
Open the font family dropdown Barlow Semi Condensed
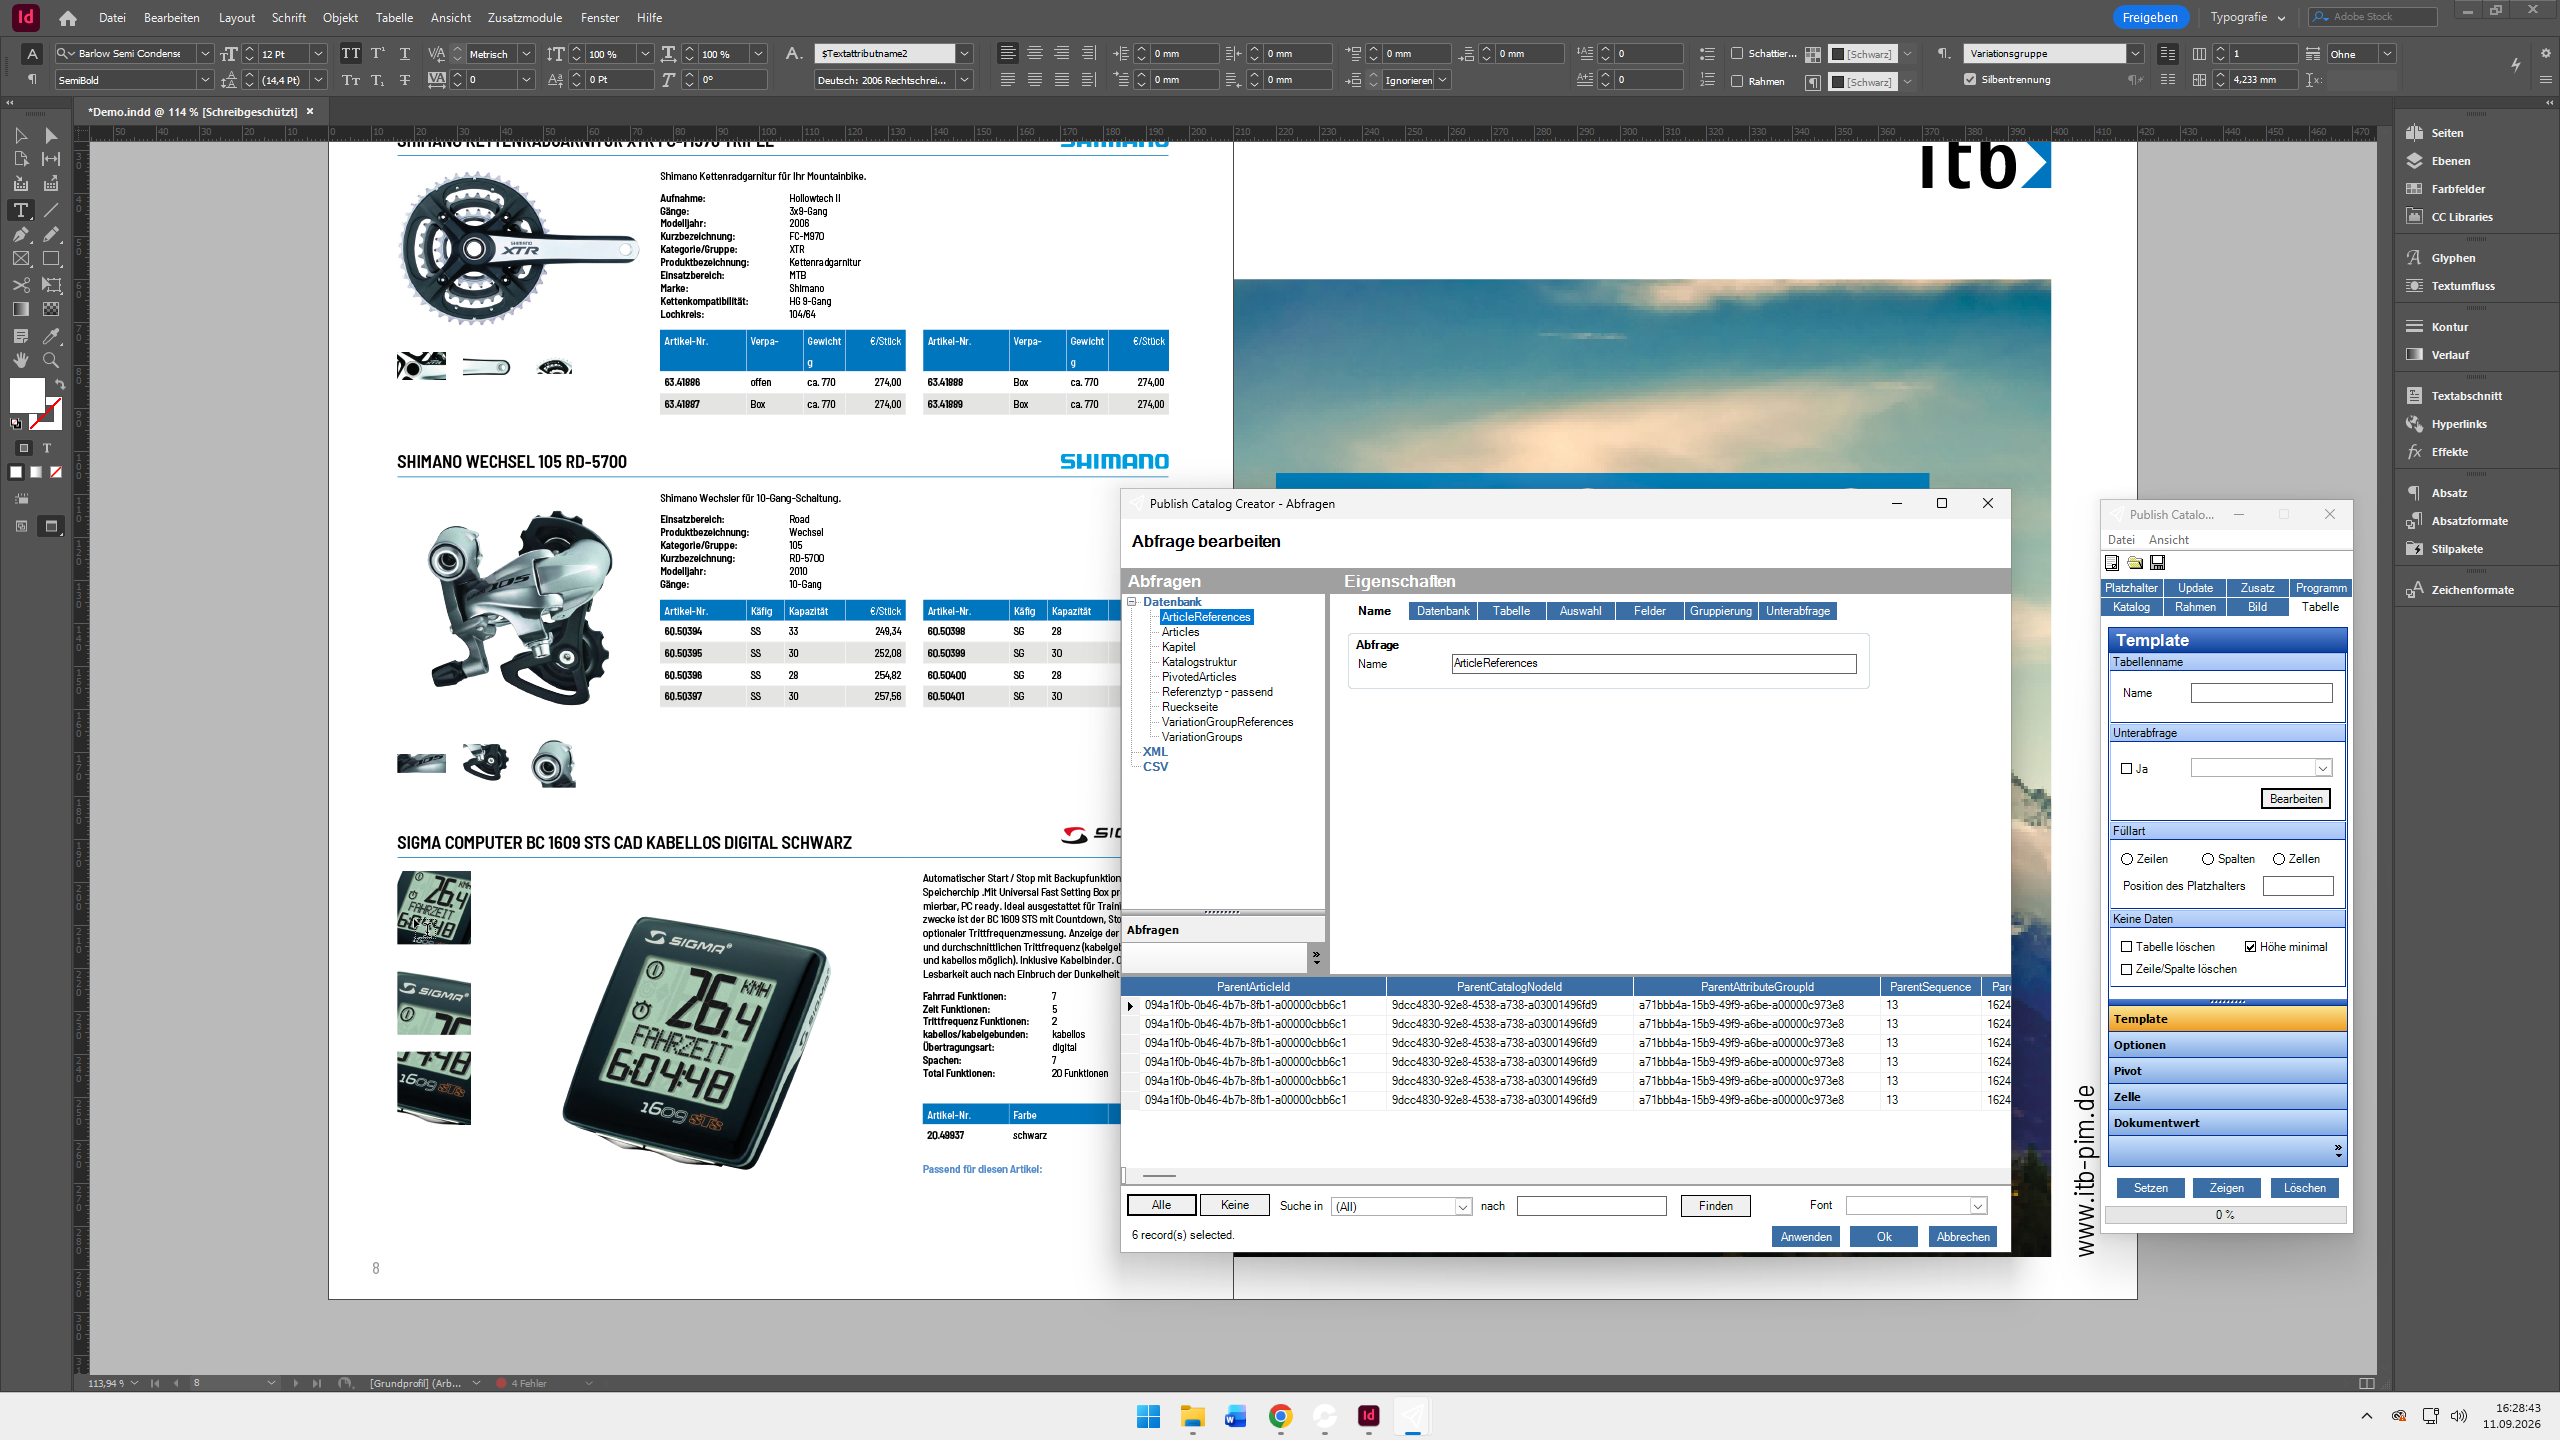click(205, 54)
